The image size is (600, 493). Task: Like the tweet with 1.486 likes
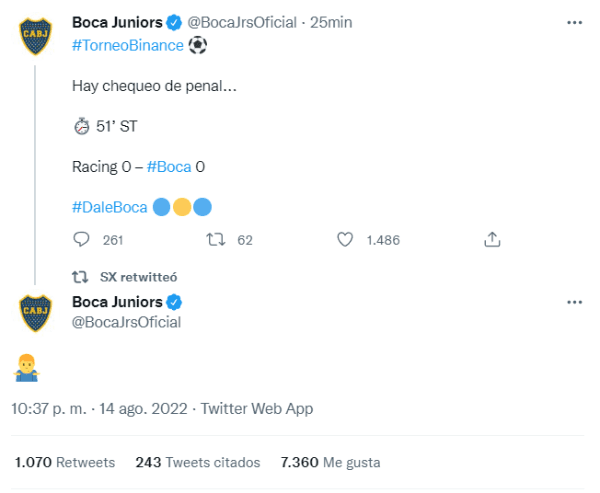[345, 240]
